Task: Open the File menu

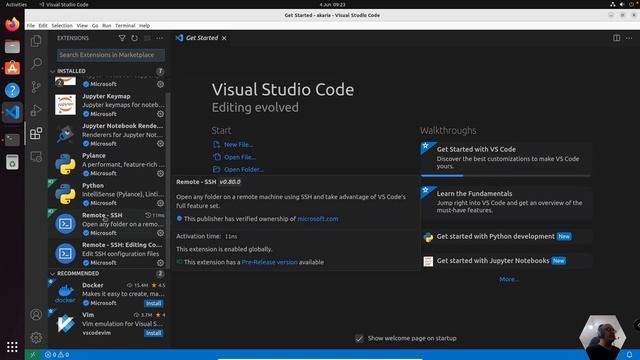Action: pos(31,25)
